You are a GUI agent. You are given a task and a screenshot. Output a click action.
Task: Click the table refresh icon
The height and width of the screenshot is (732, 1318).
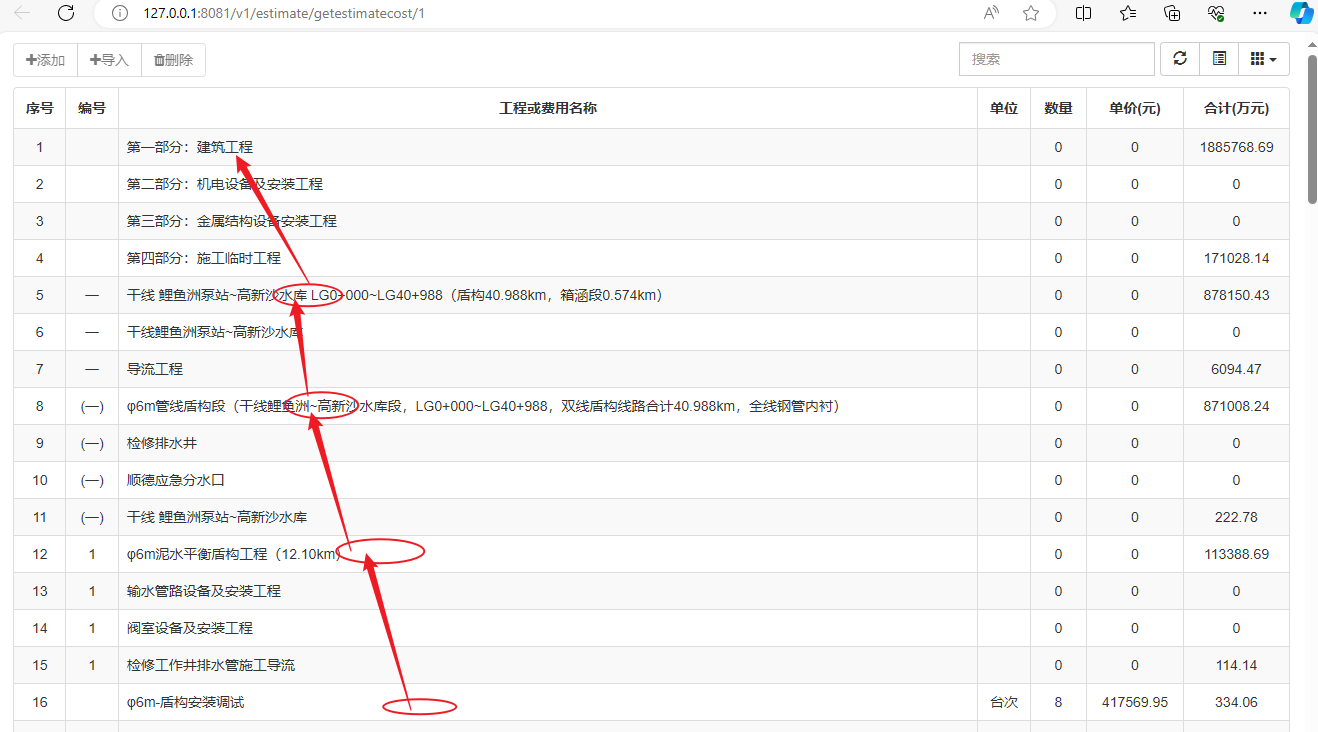(x=1180, y=59)
